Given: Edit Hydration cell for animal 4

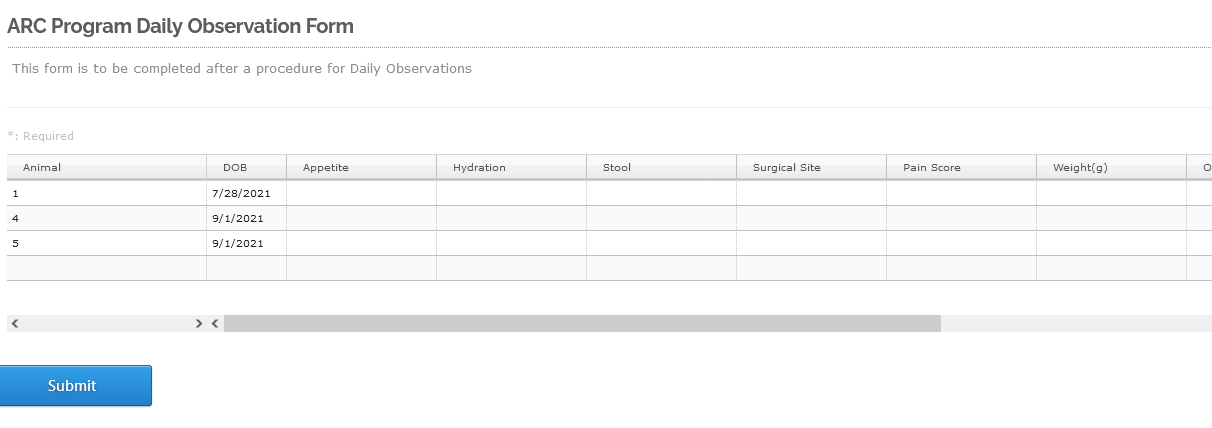Looking at the screenshot, I should coord(512,218).
